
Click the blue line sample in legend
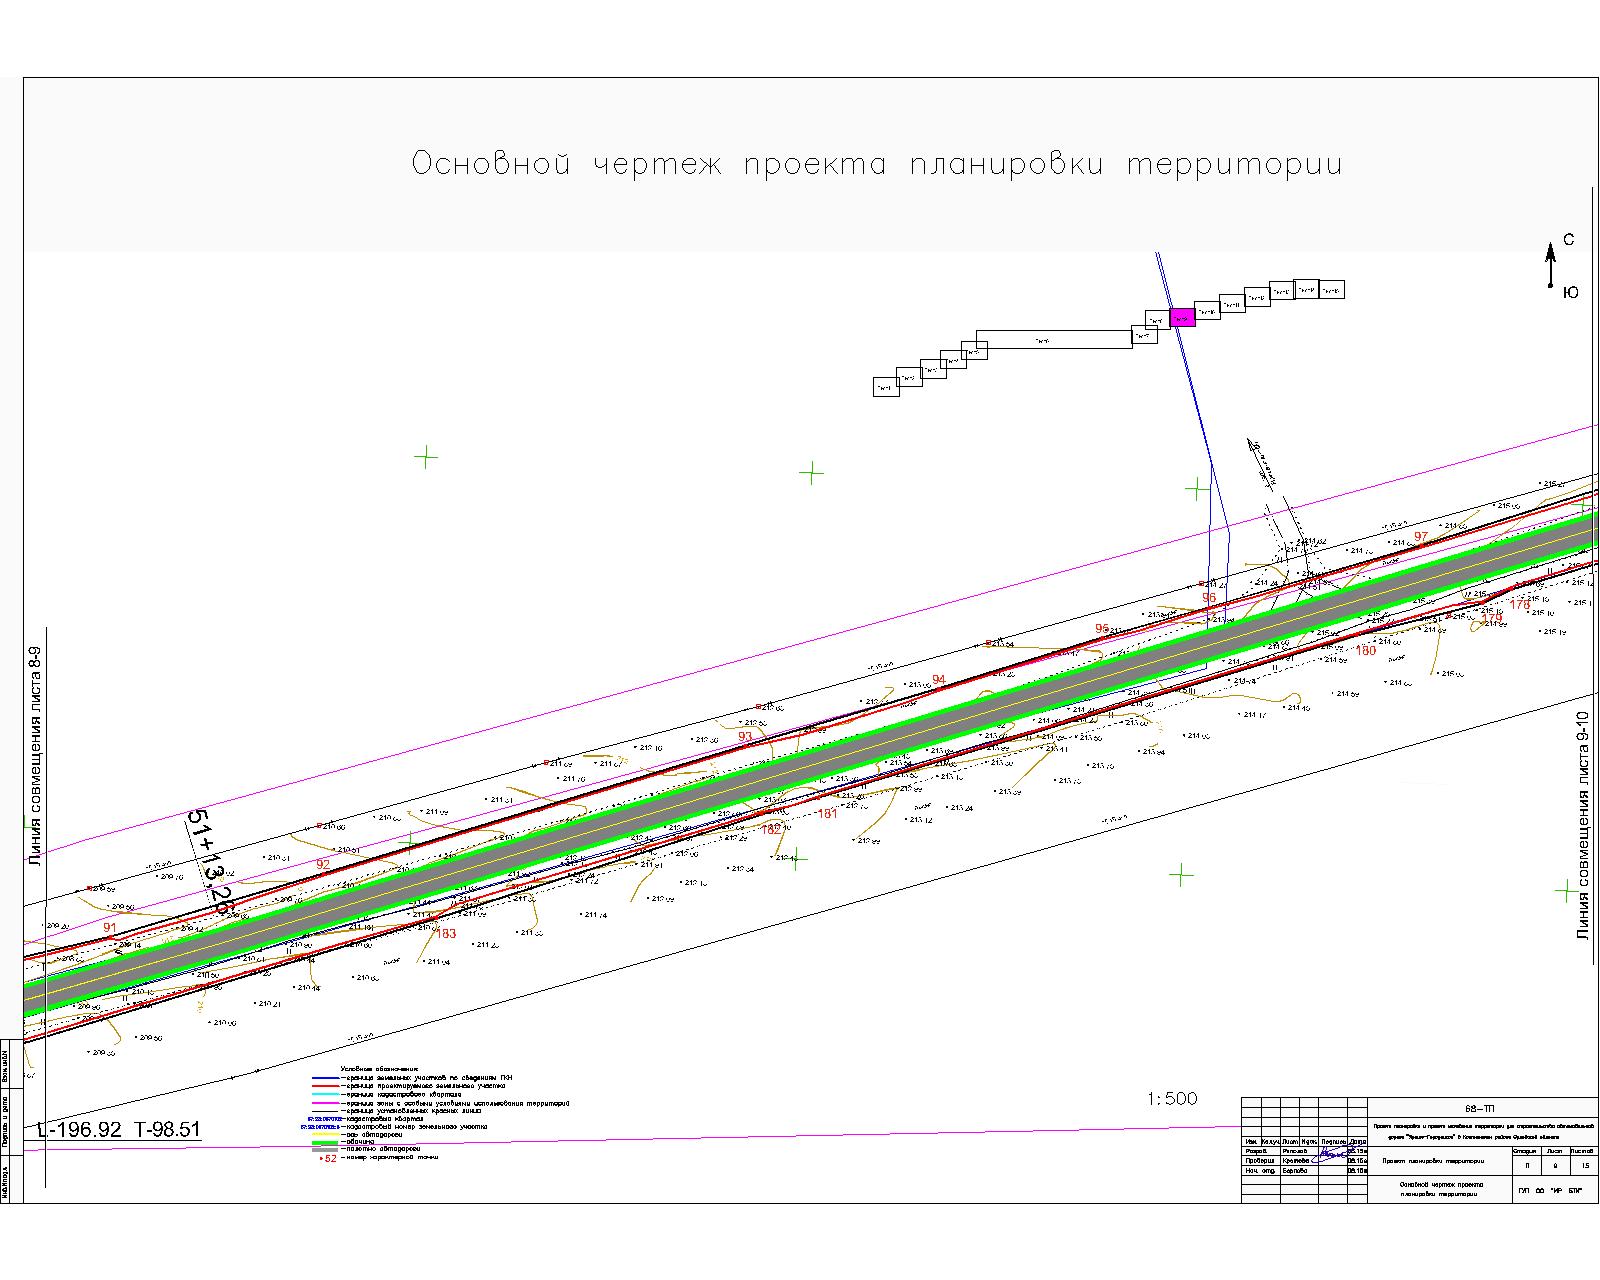[x=326, y=1078]
